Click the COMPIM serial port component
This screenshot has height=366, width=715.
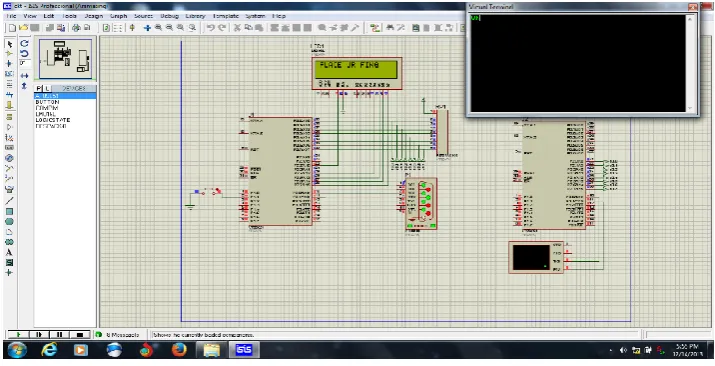click(x=421, y=203)
